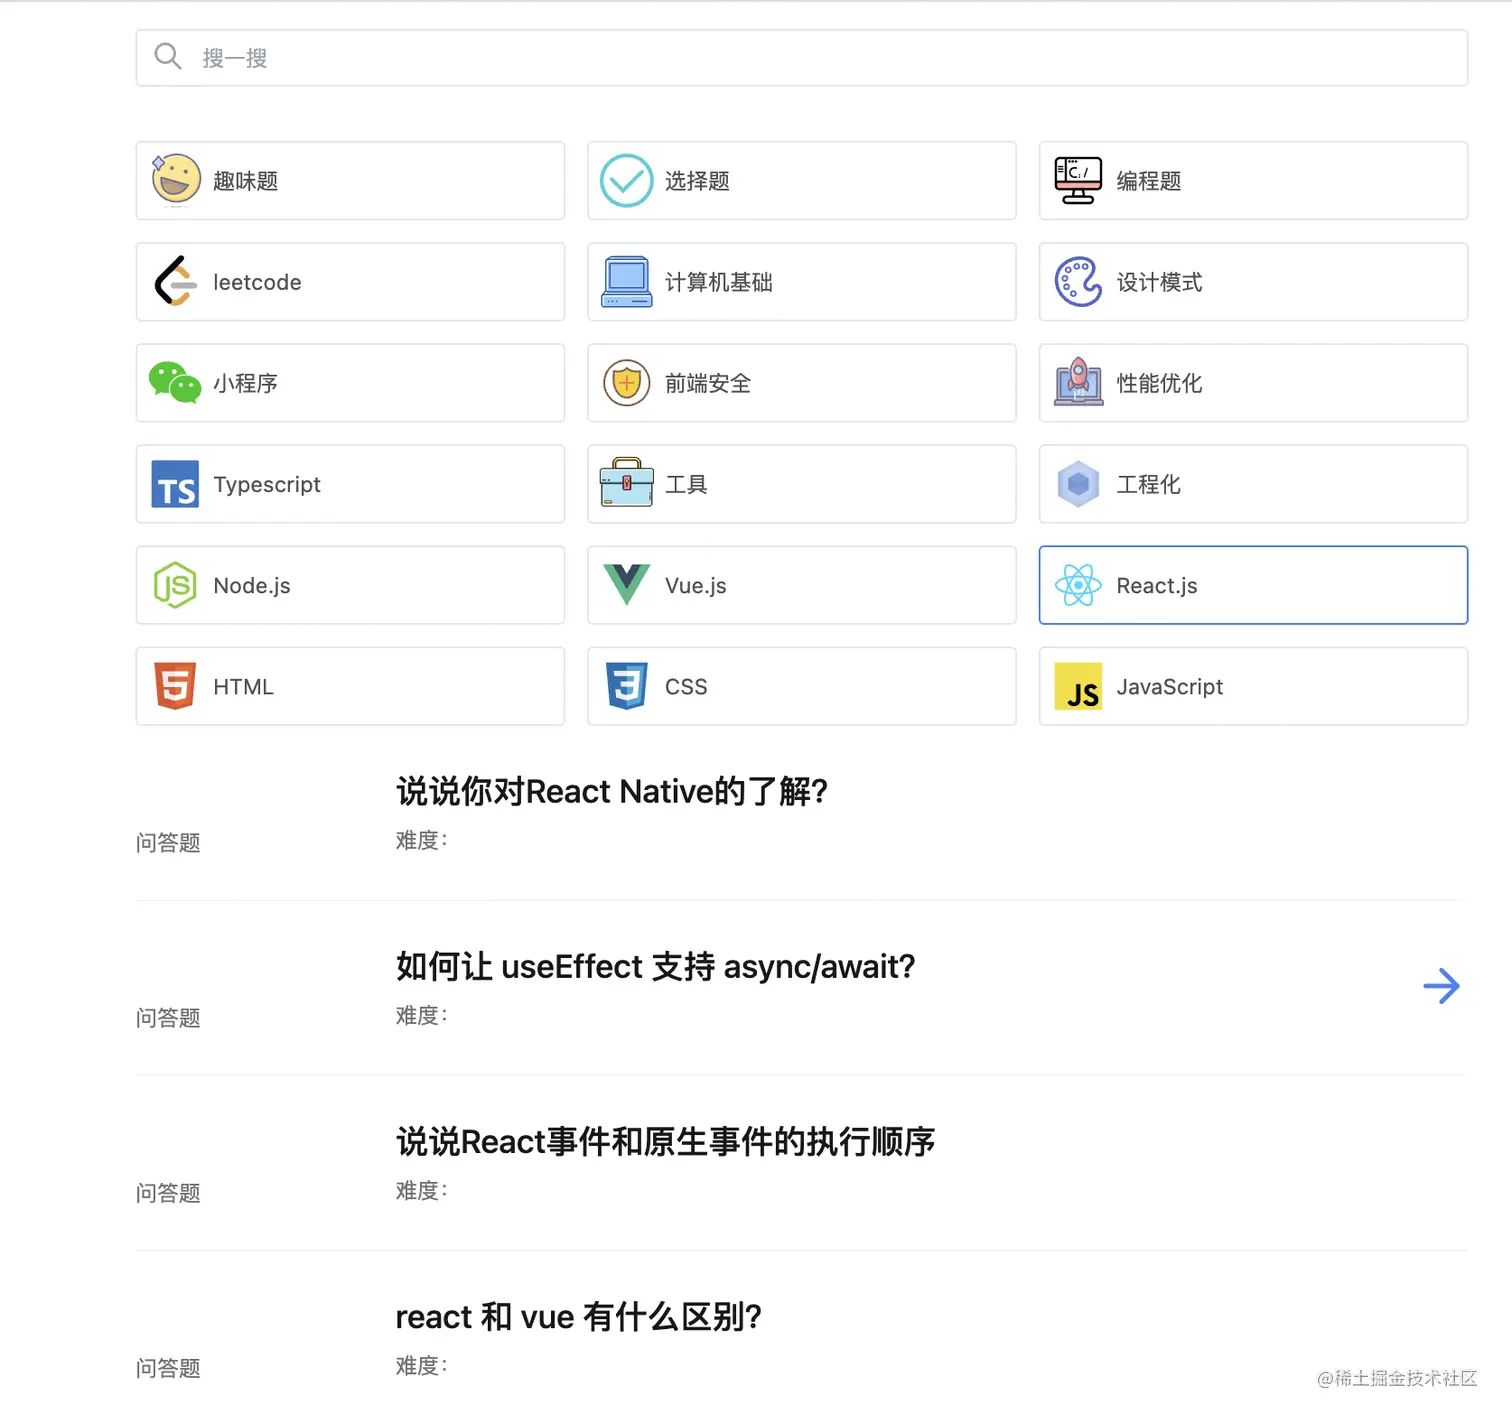The image size is (1512, 1423).
Task: Click the shield icon for 前端安全
Action: (627, 383)
